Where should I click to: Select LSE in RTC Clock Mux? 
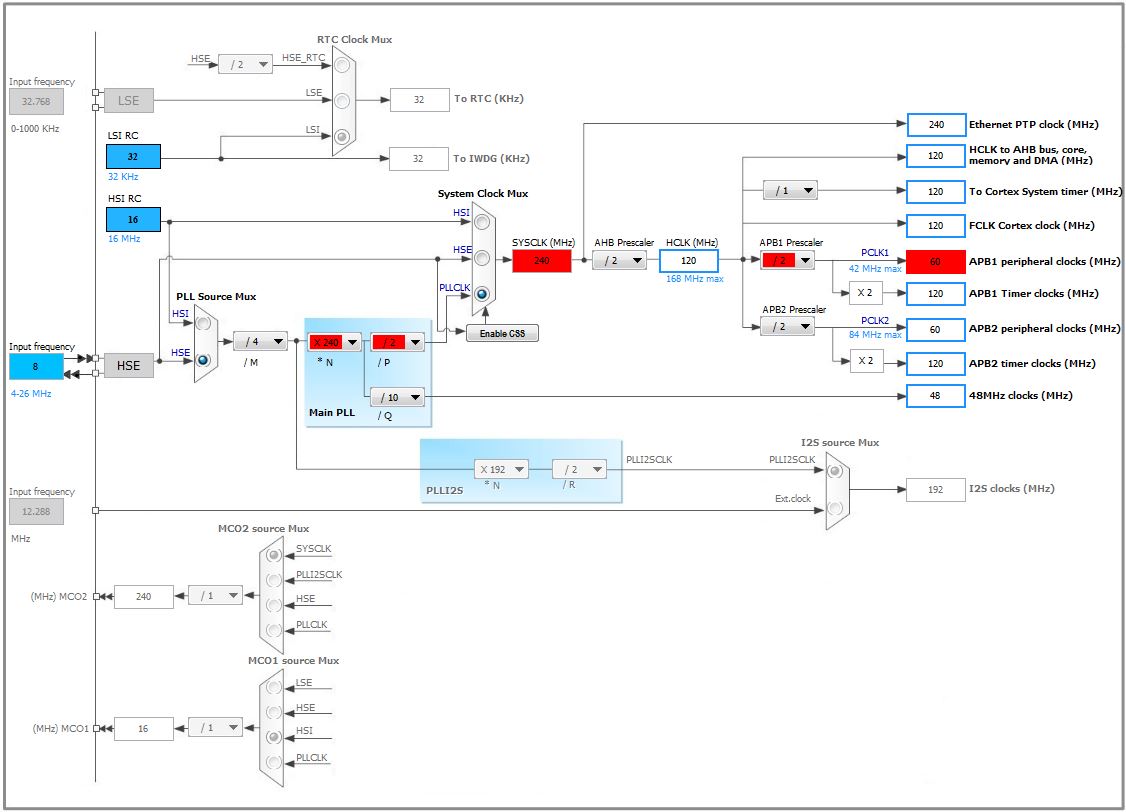pyautogui.click(x=343, y=101)
